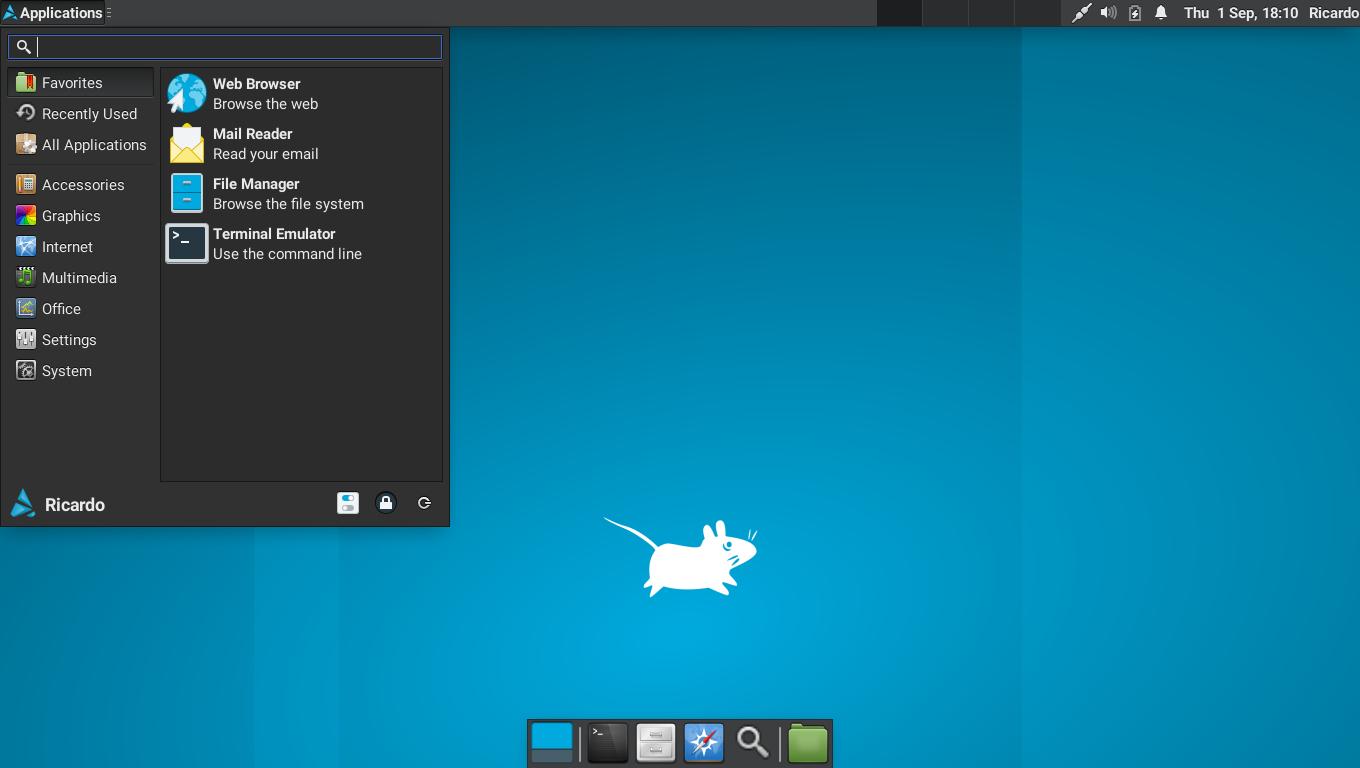Open the Accessories category
The width and height of the screenshot is (1360, 768).
point(80,185)
